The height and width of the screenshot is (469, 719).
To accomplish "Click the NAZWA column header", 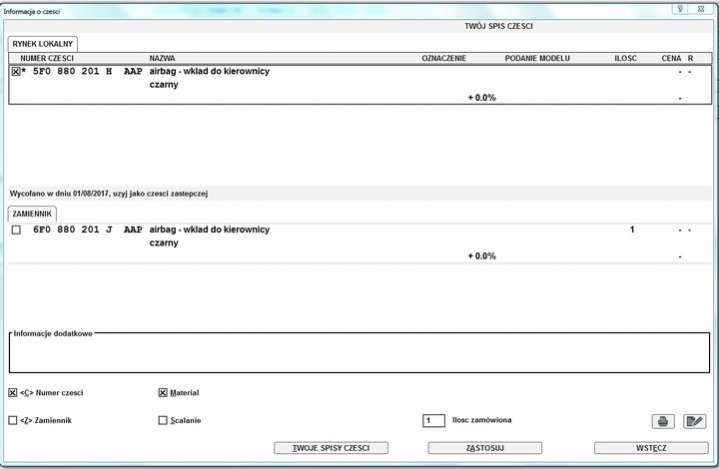I will pos(162,58).
